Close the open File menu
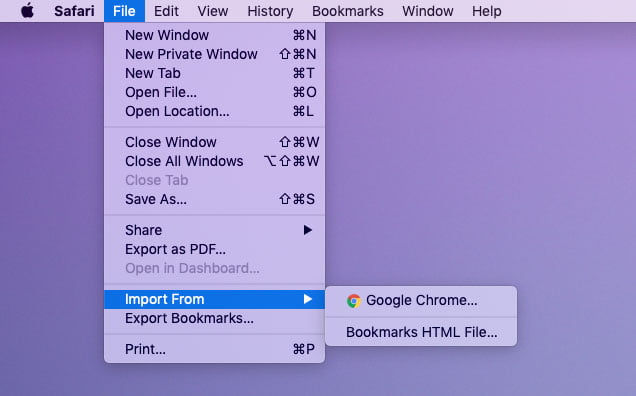Image resolution: width=636 pixels, height=396 pixels. (124, 11)
